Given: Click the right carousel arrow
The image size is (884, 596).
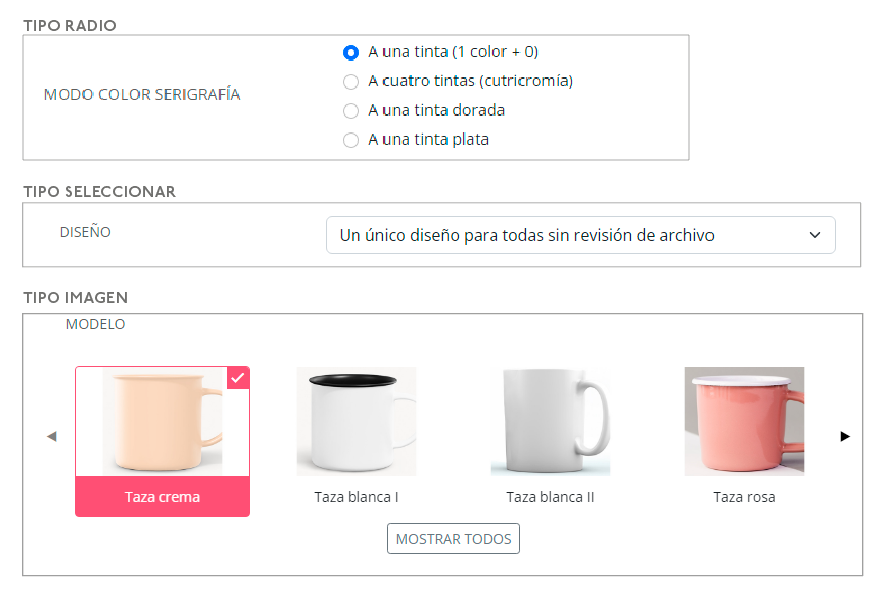Looking at the screenshot, I should [x=845, y=436].
